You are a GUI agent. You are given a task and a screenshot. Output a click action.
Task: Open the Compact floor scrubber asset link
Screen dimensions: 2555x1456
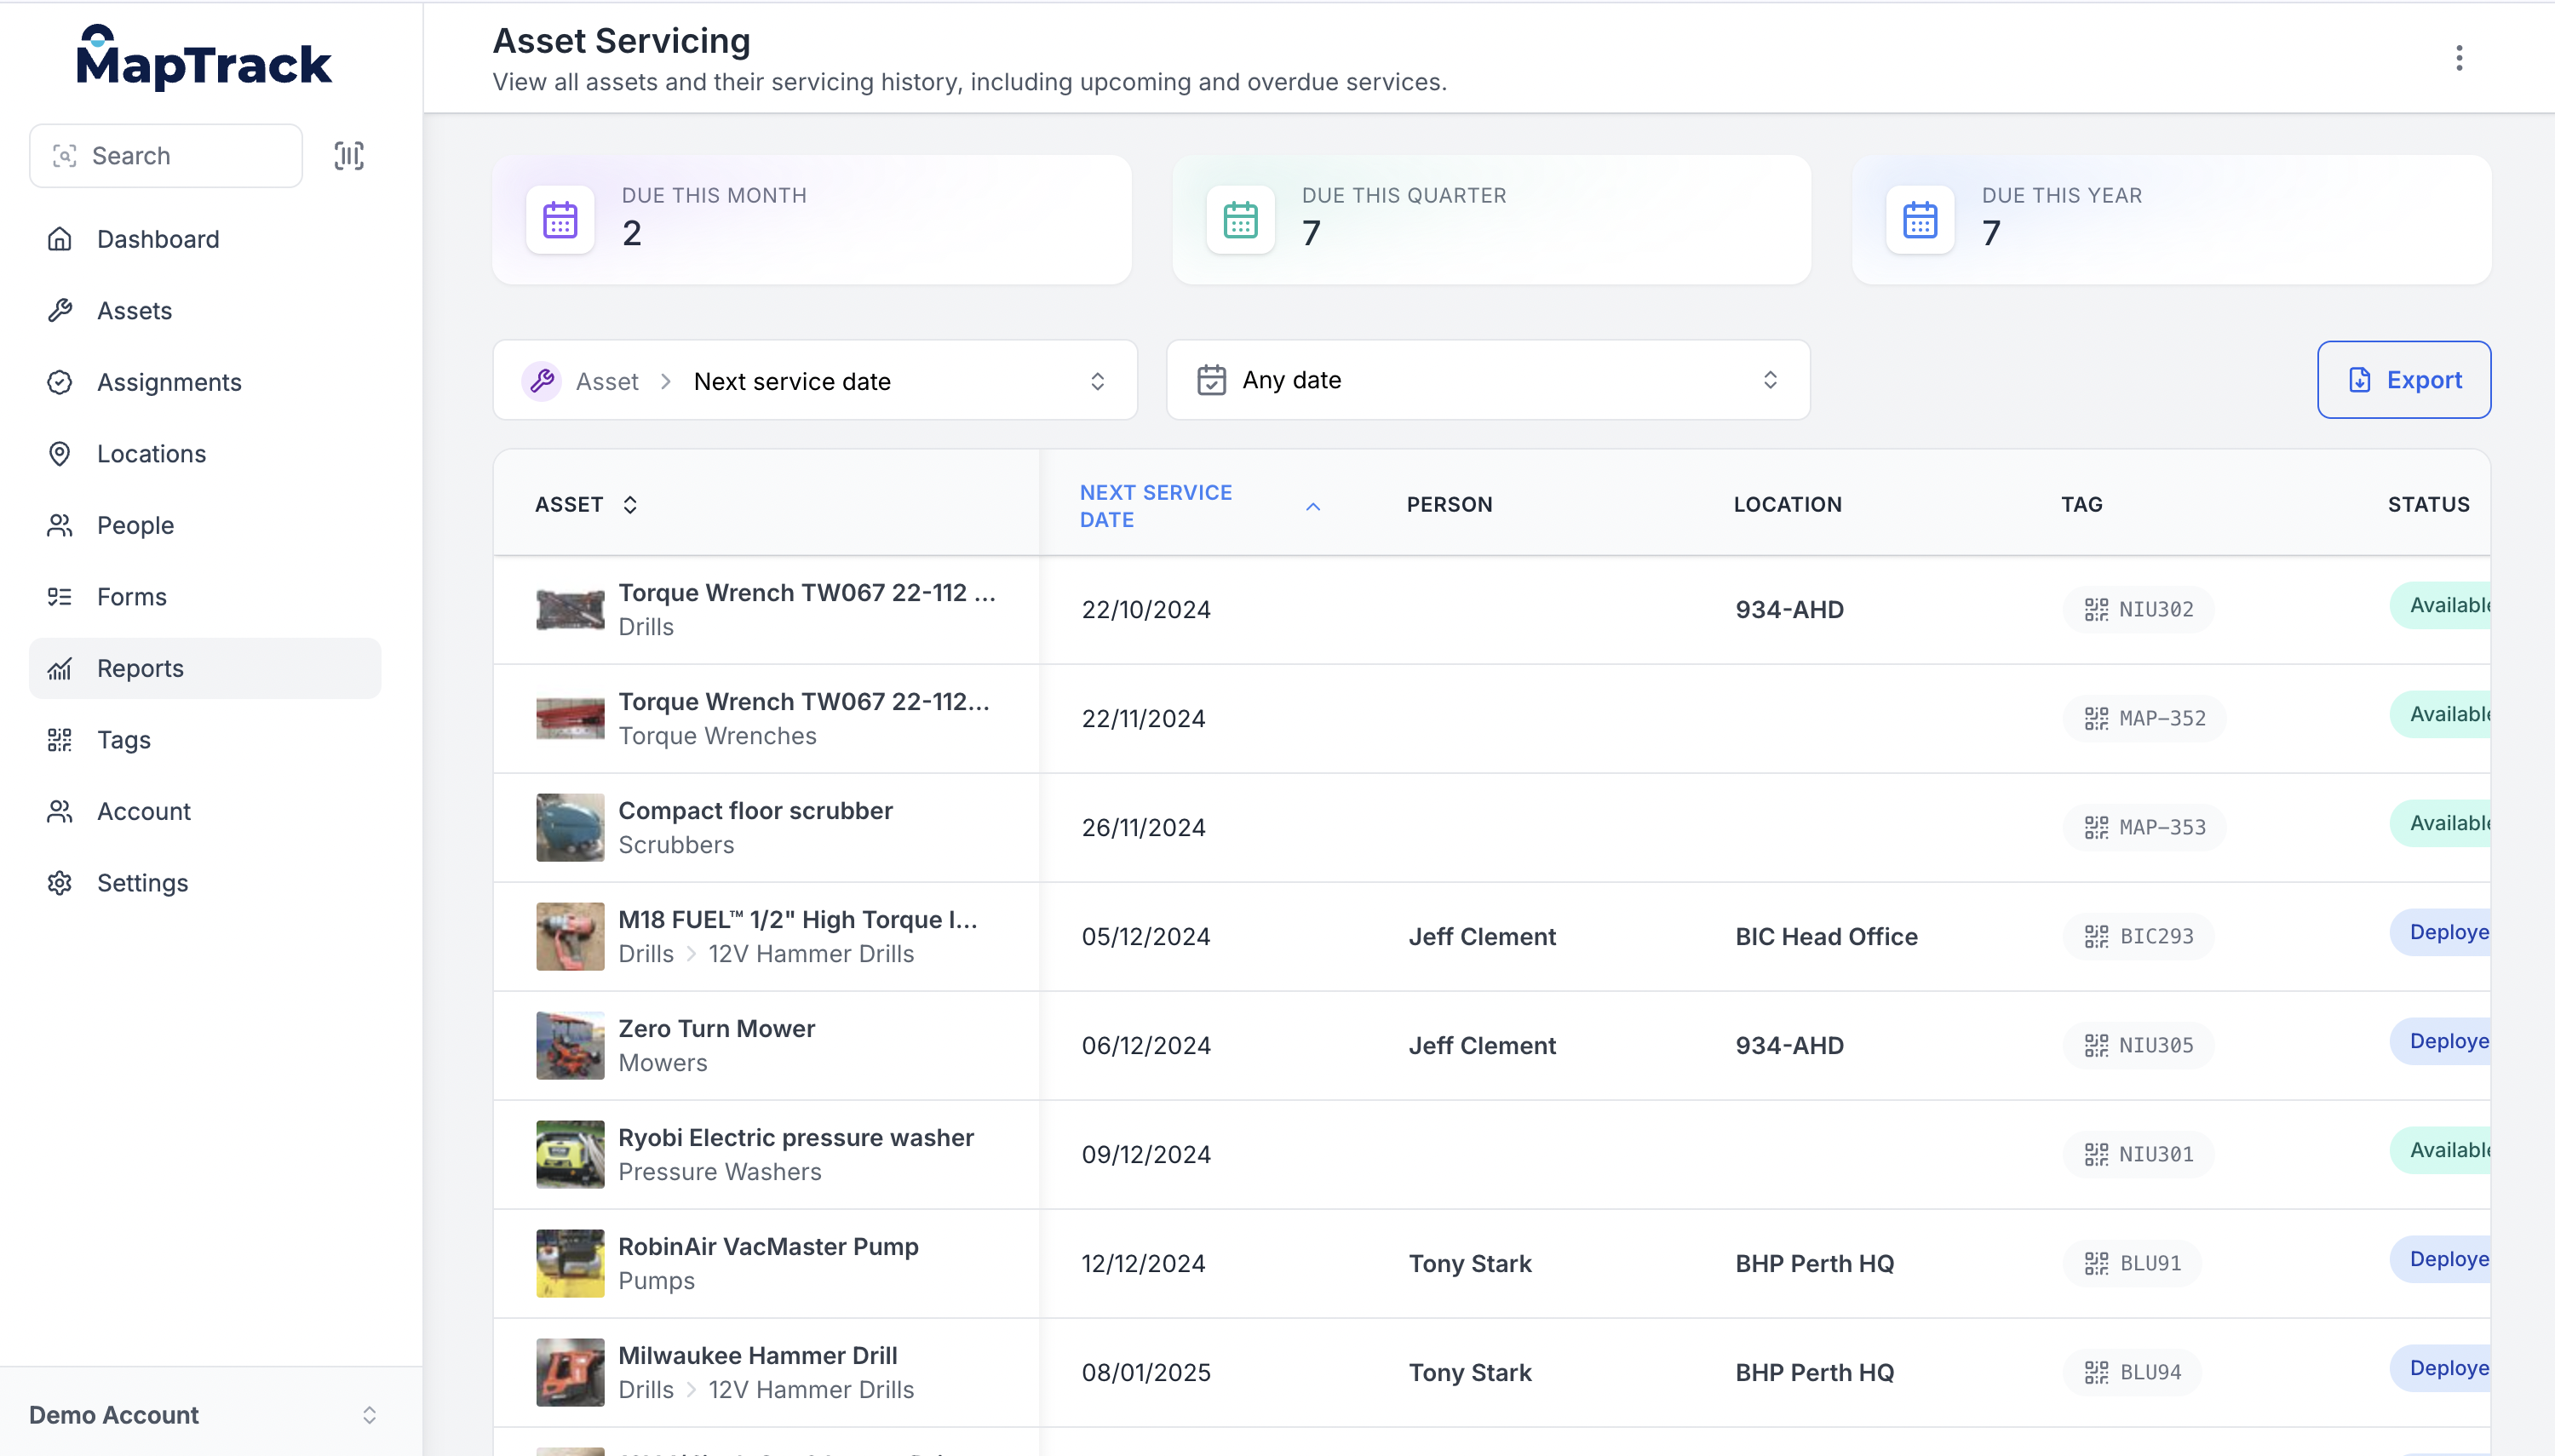(x=755, y=810)
